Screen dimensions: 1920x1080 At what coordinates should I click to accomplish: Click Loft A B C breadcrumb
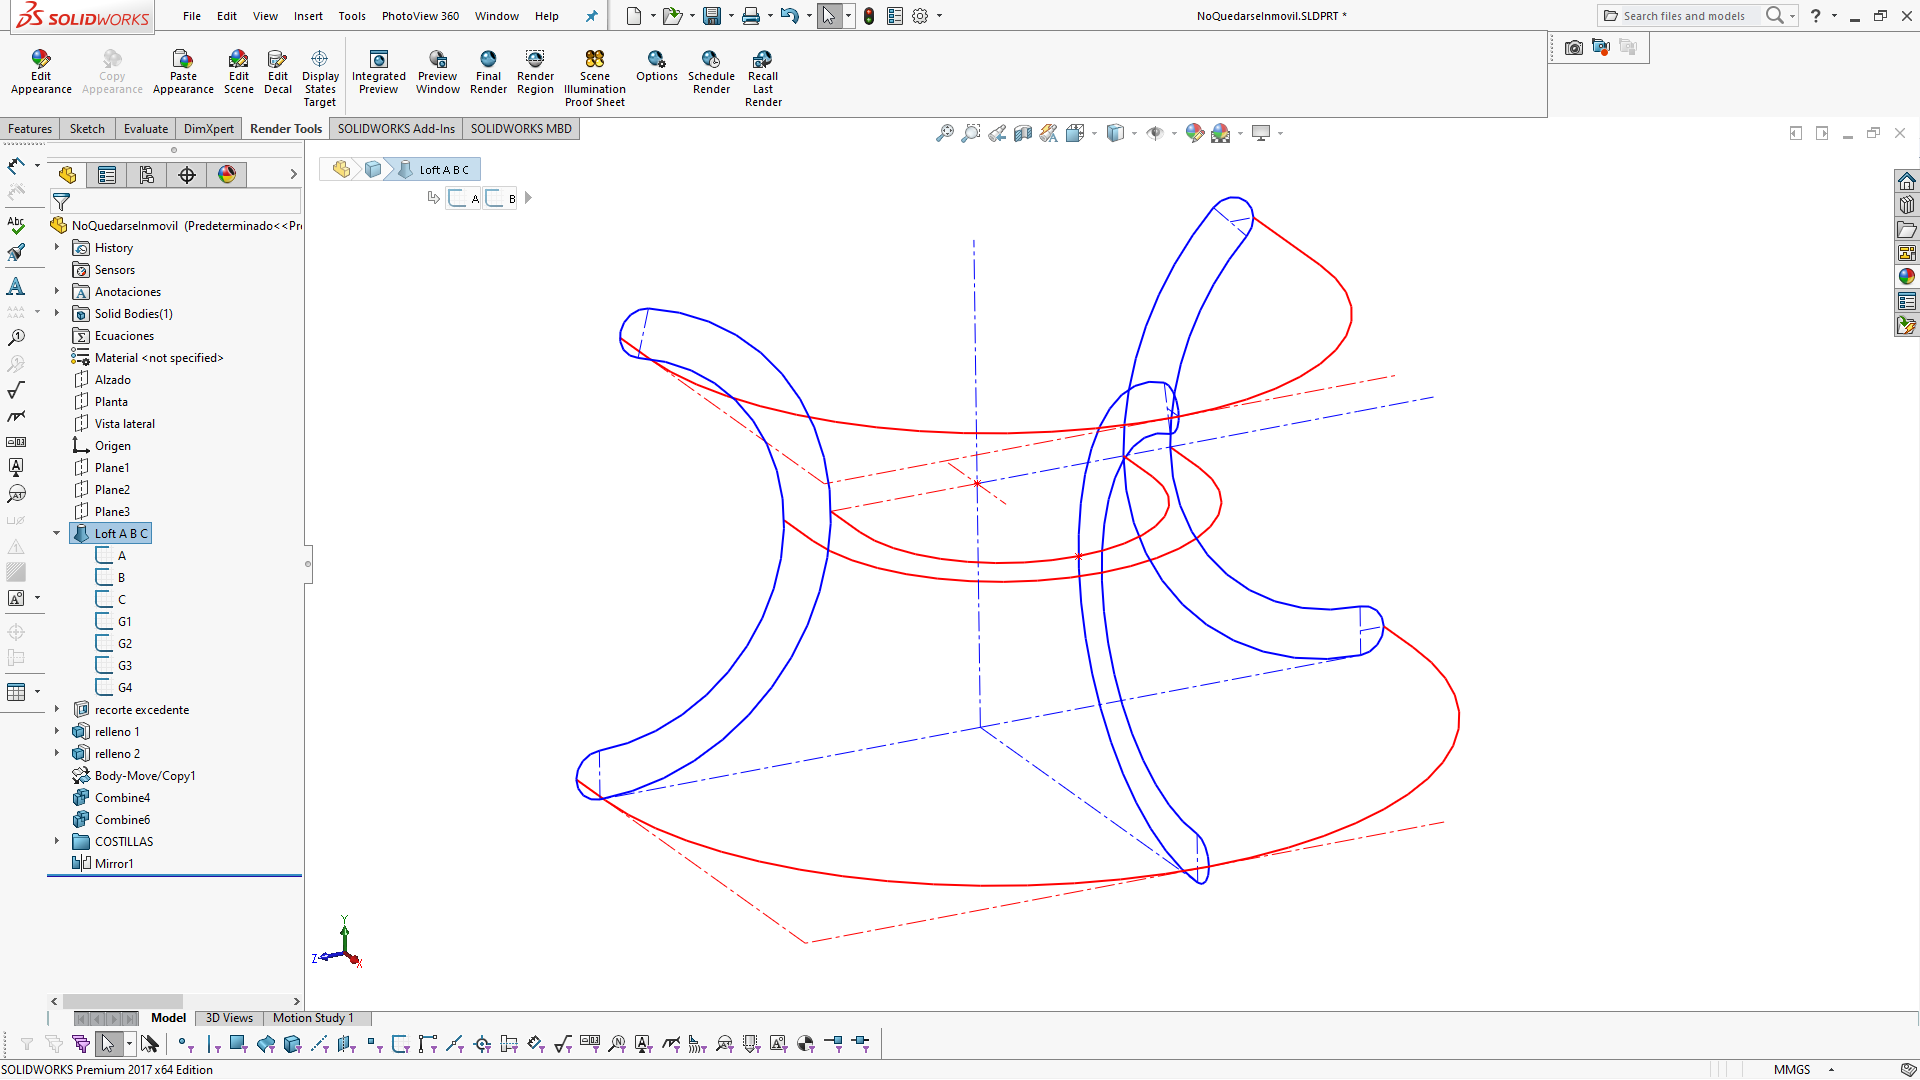(434, 169)
